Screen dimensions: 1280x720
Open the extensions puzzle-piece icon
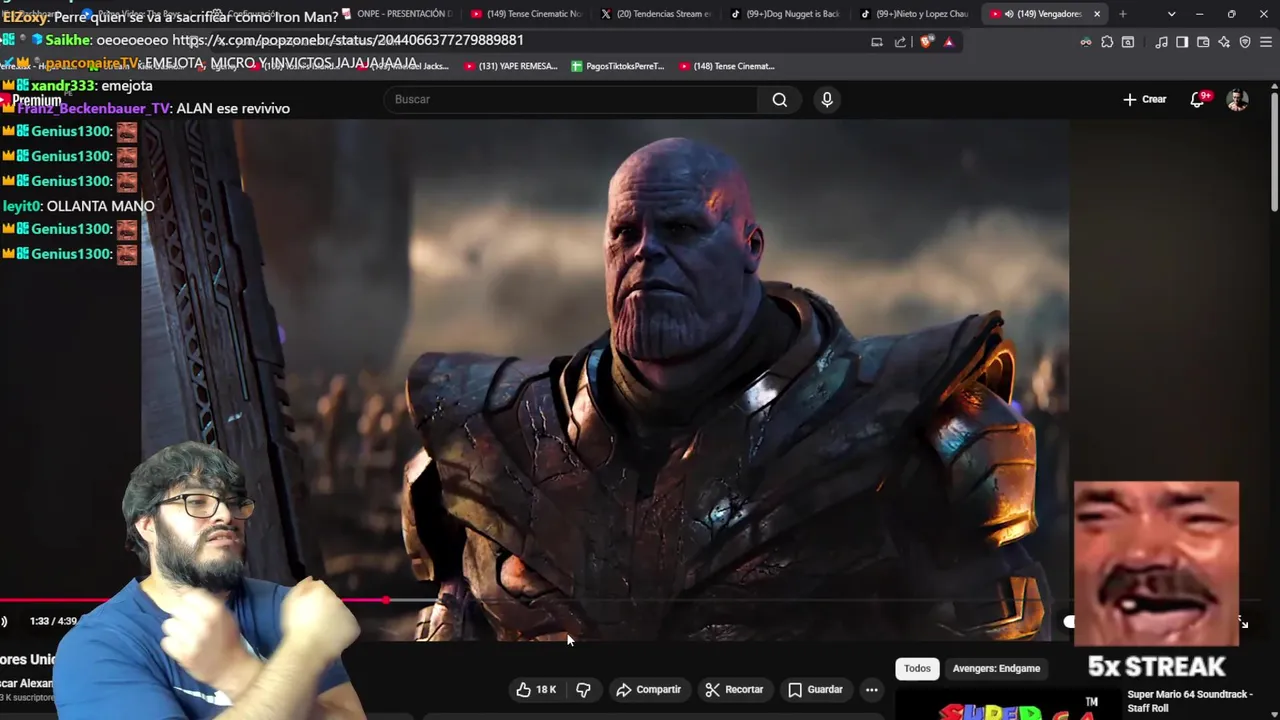1107,42
